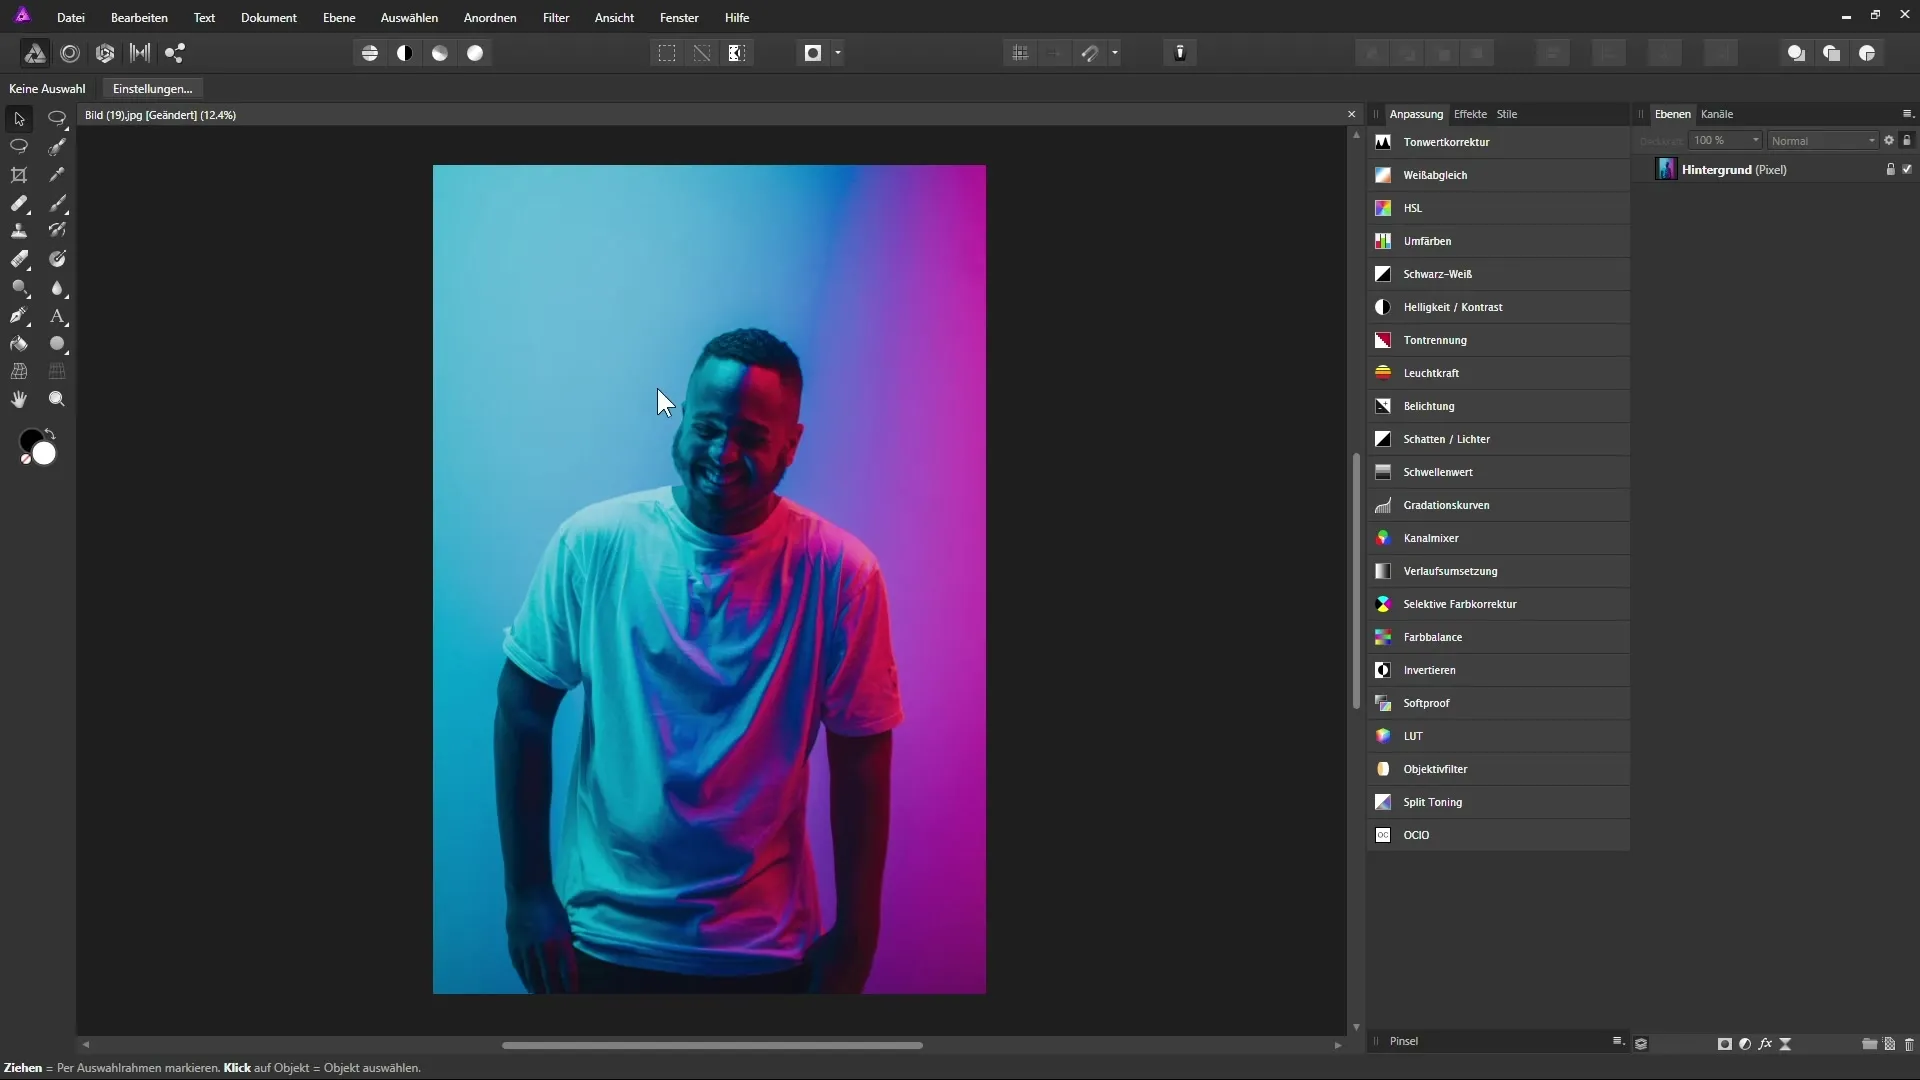Select the Ellipse shape tool
The height and width of the screenshot is (1080, 1920).
coord(57,344)
